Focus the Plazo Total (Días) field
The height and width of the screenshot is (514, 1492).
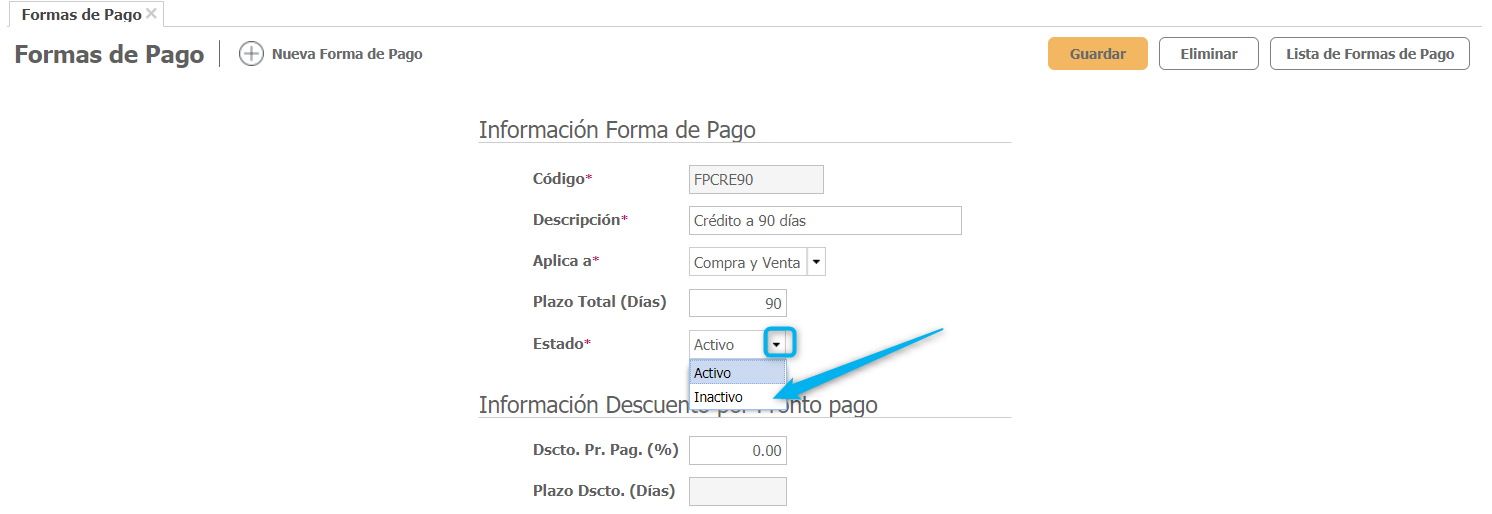coord(737,303)
